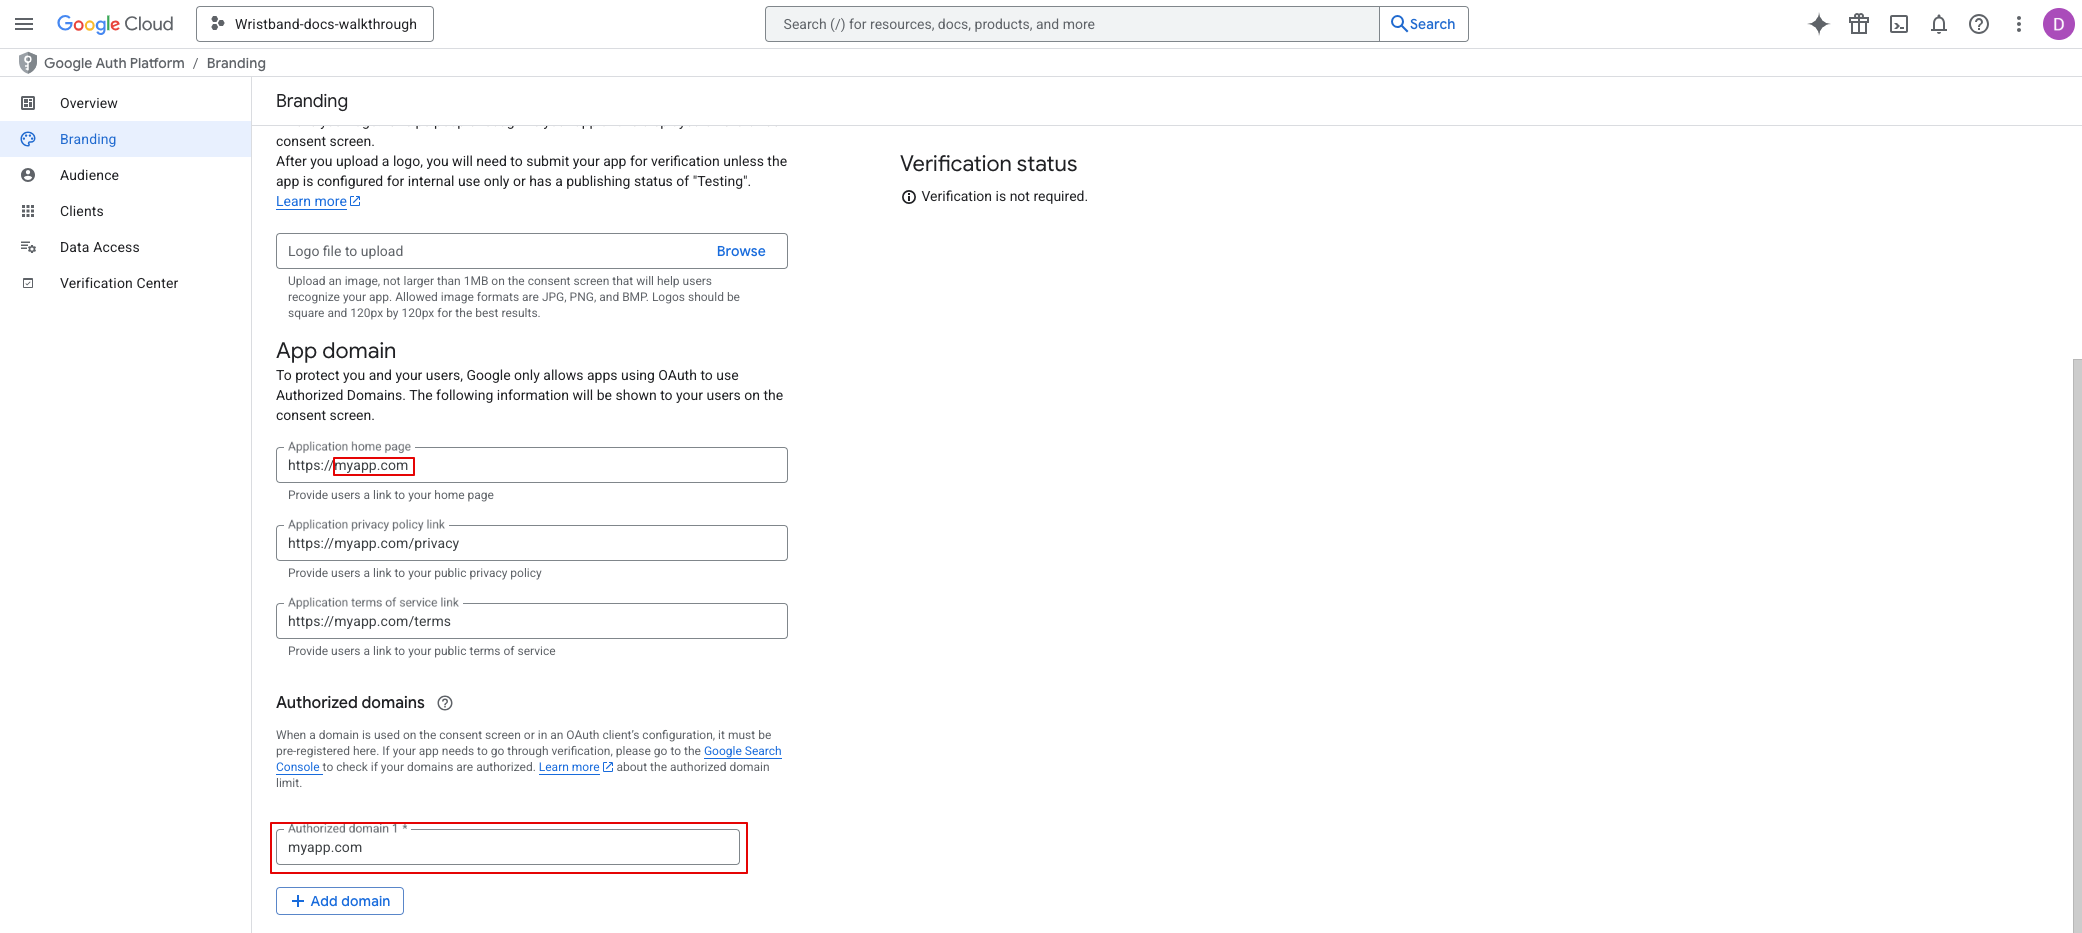Screen dimensions: 2082x933
Task: Click the Add domain button
Action: pos(340,901)
